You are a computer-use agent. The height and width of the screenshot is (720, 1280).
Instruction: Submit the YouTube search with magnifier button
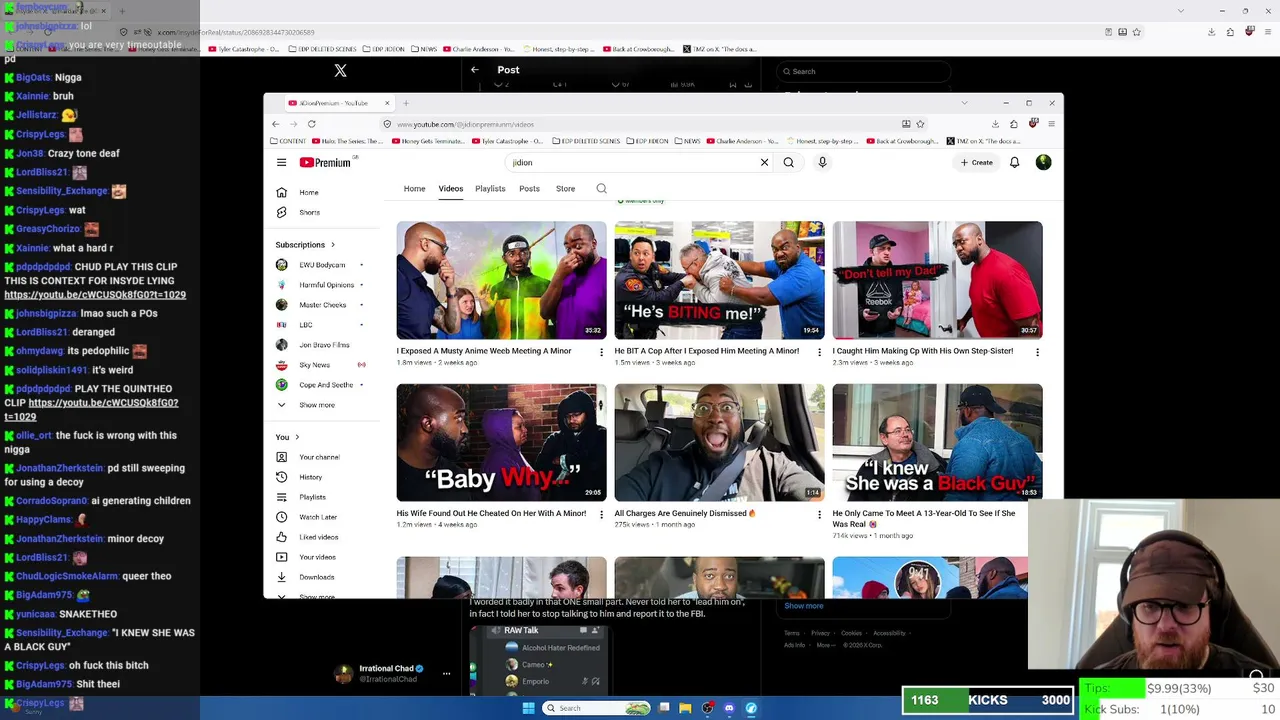(x=789, y=162)
